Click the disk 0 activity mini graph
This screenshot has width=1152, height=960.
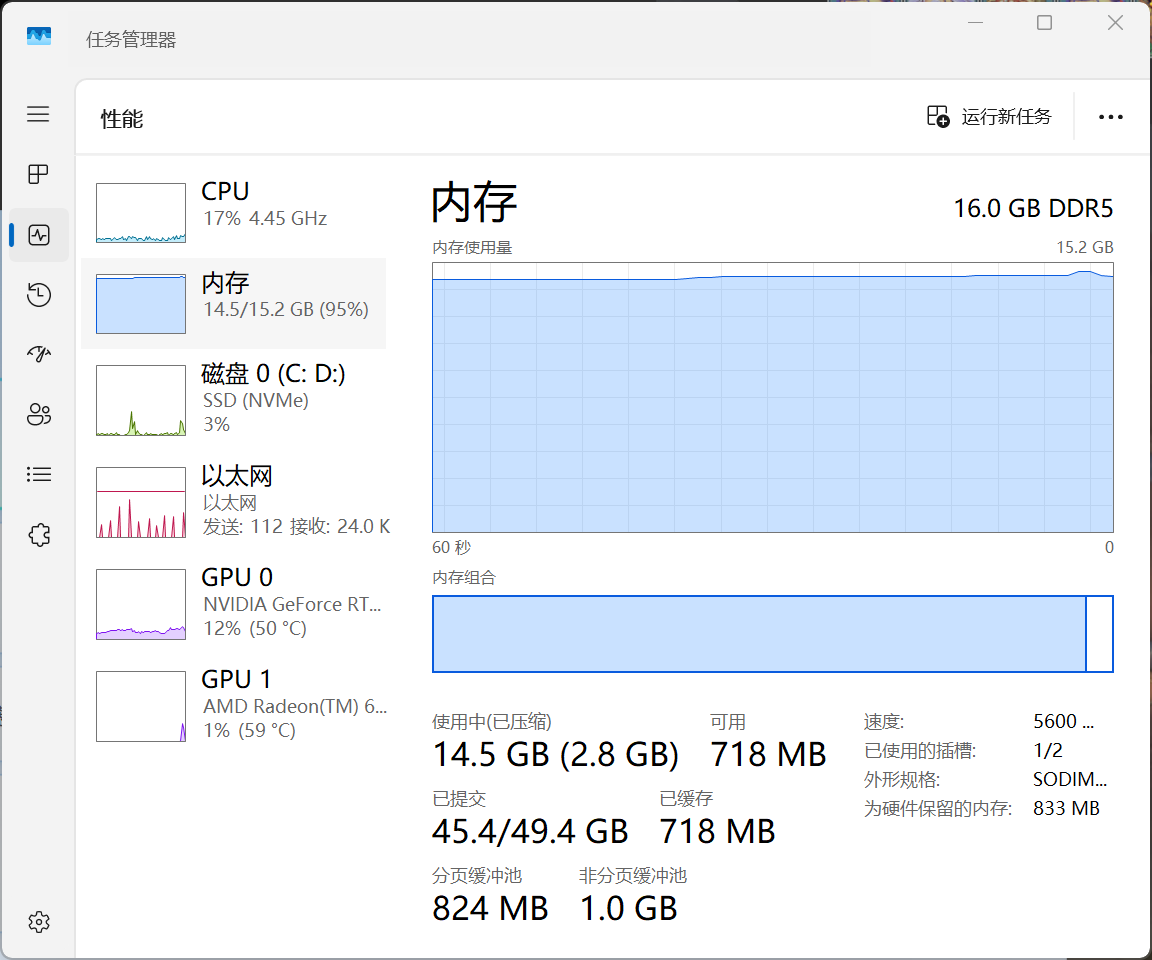[141, 400]
